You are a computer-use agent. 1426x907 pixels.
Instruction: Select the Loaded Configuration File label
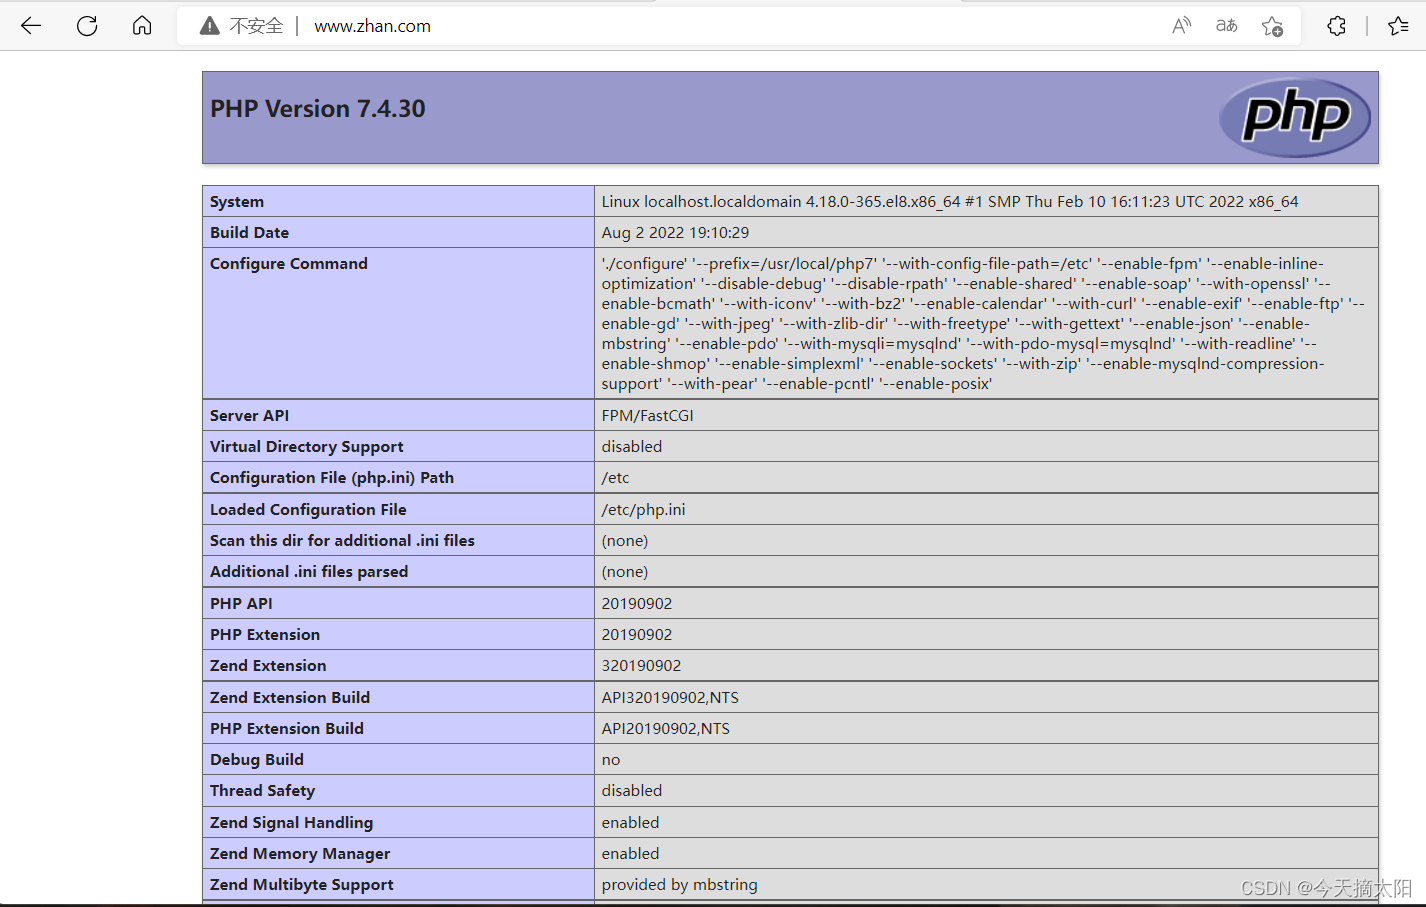[x=308, y=509]
